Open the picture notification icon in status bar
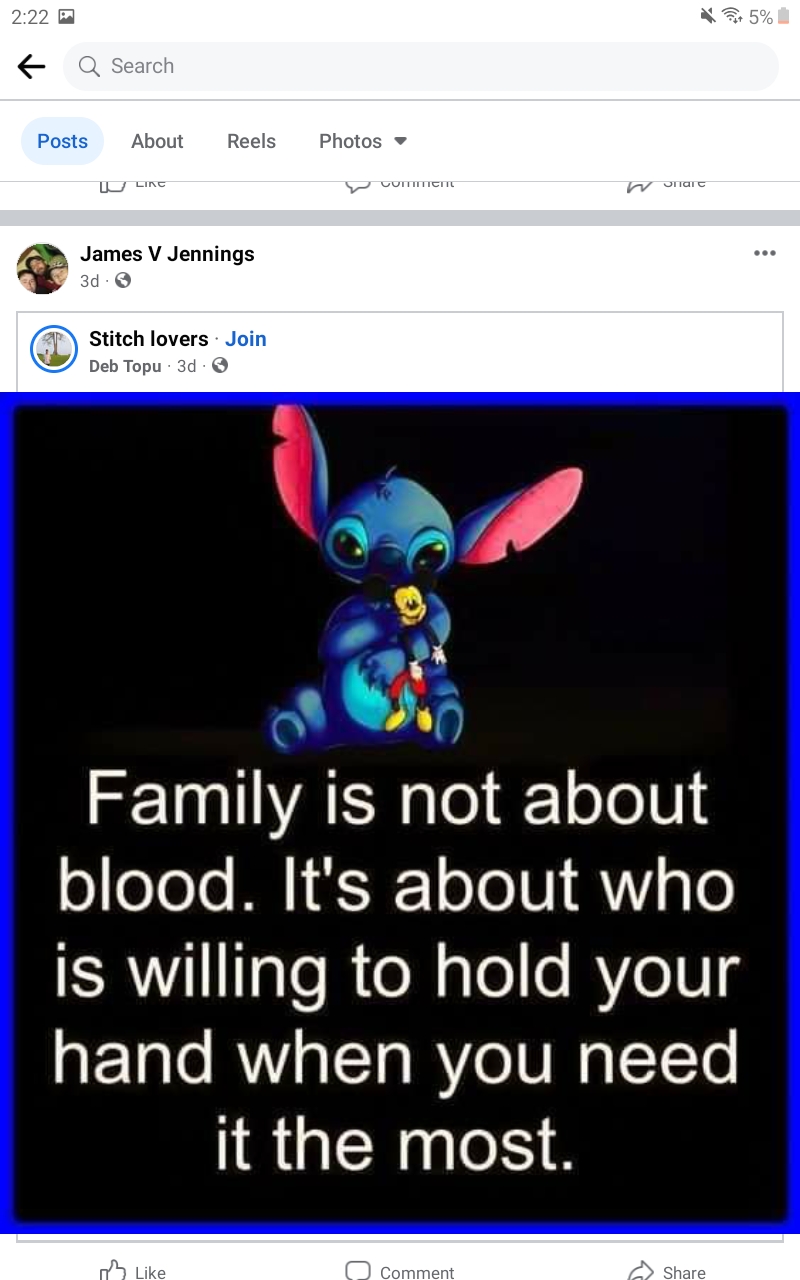Image resolution: width=800 pixels, height=1280 pixels. tap(67, 16)
